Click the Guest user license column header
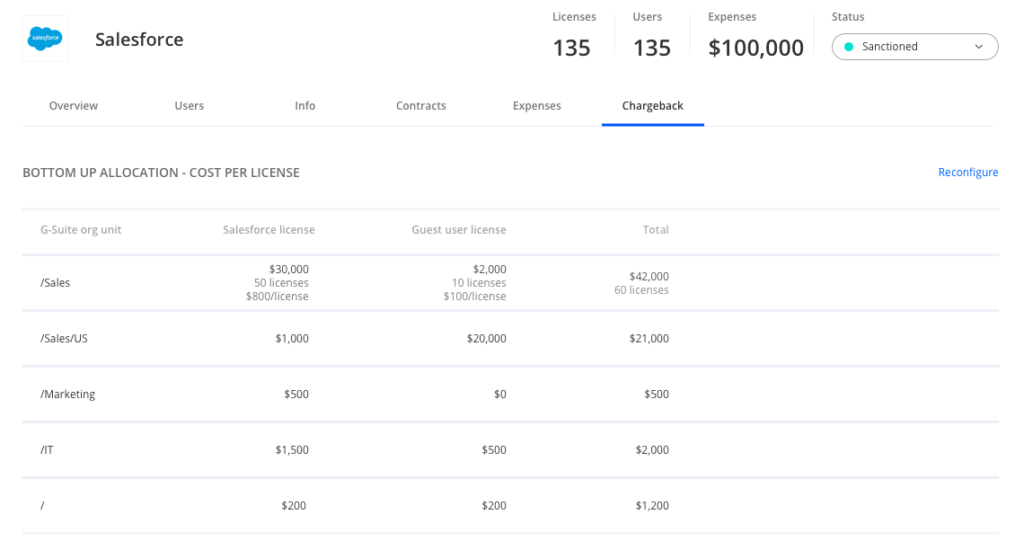 458,230
